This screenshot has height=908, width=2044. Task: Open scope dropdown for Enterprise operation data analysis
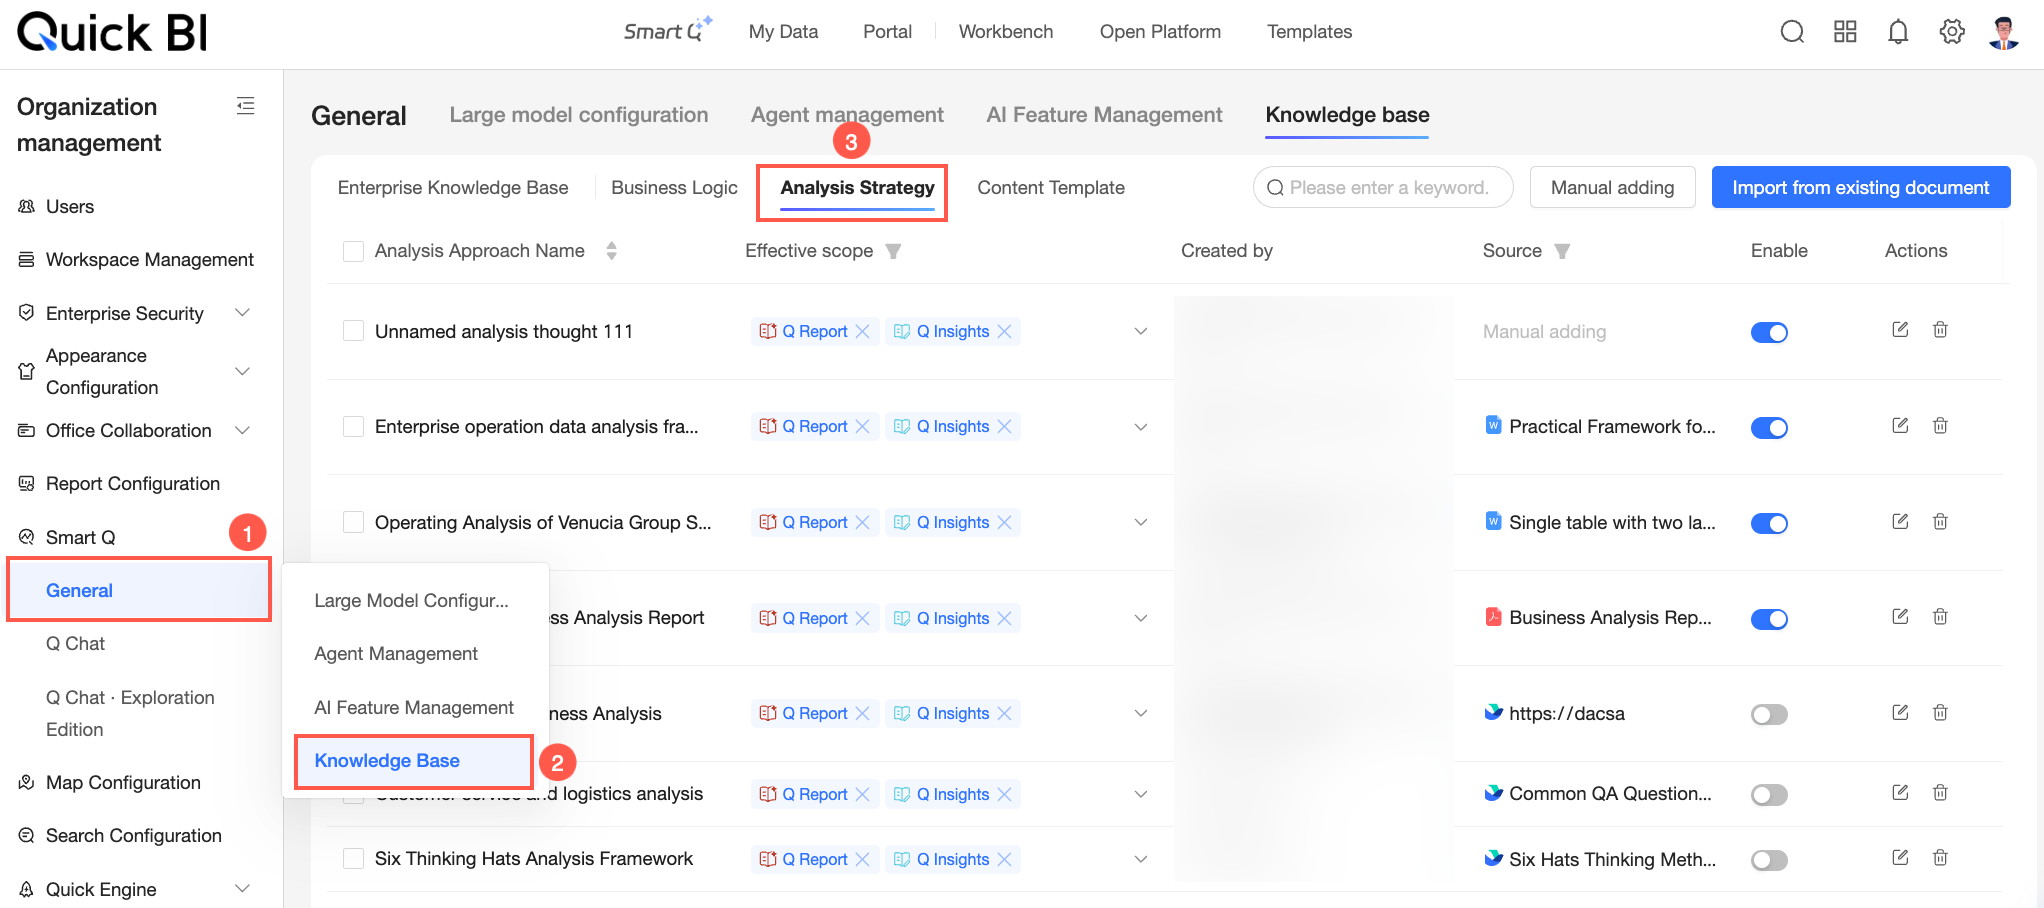1140,427
